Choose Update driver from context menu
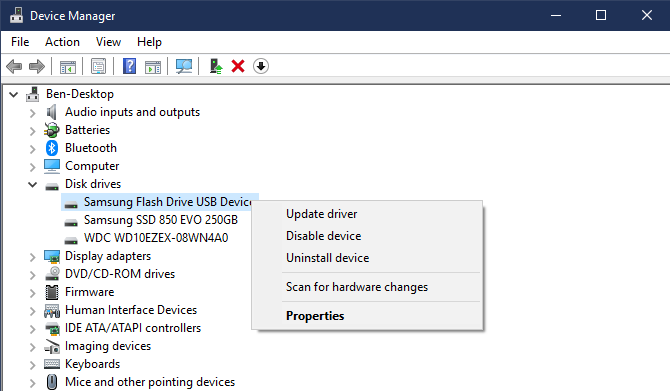Viewport: 670px width, 391px height. [321, 214]
